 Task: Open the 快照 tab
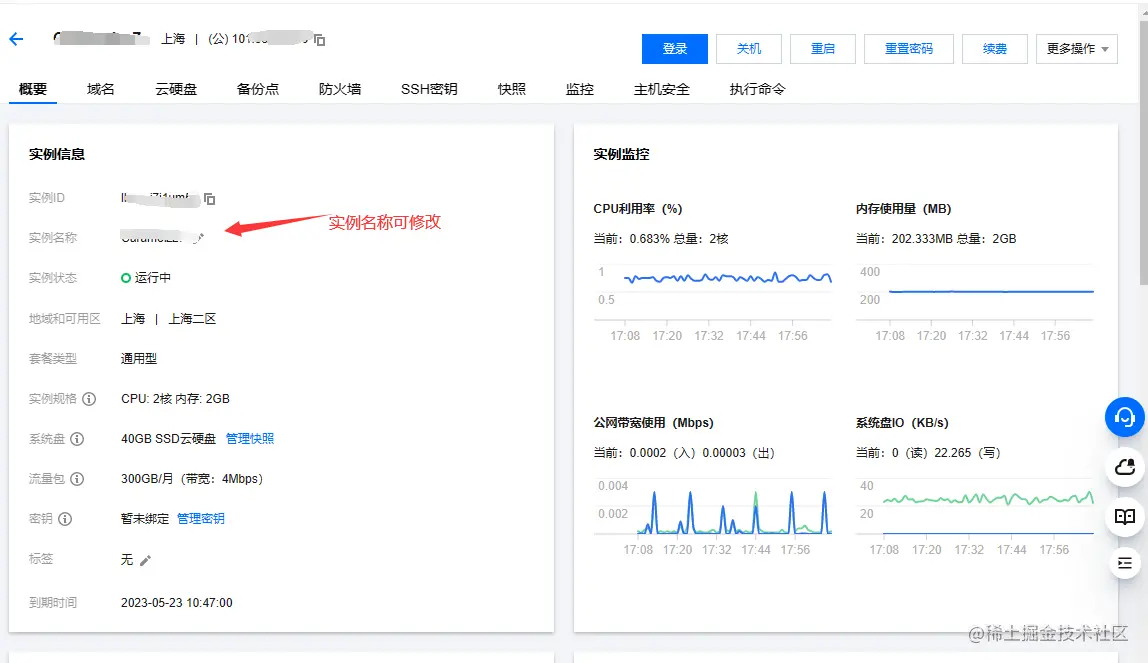tap(512, 89)
